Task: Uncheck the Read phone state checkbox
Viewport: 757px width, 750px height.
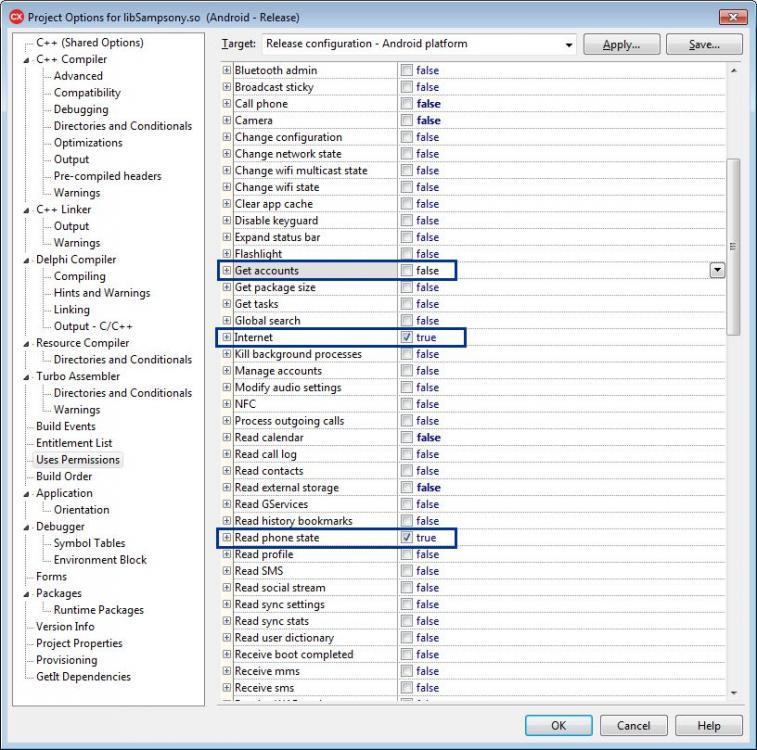Action: pyautogui.click(x=407, y=537)
